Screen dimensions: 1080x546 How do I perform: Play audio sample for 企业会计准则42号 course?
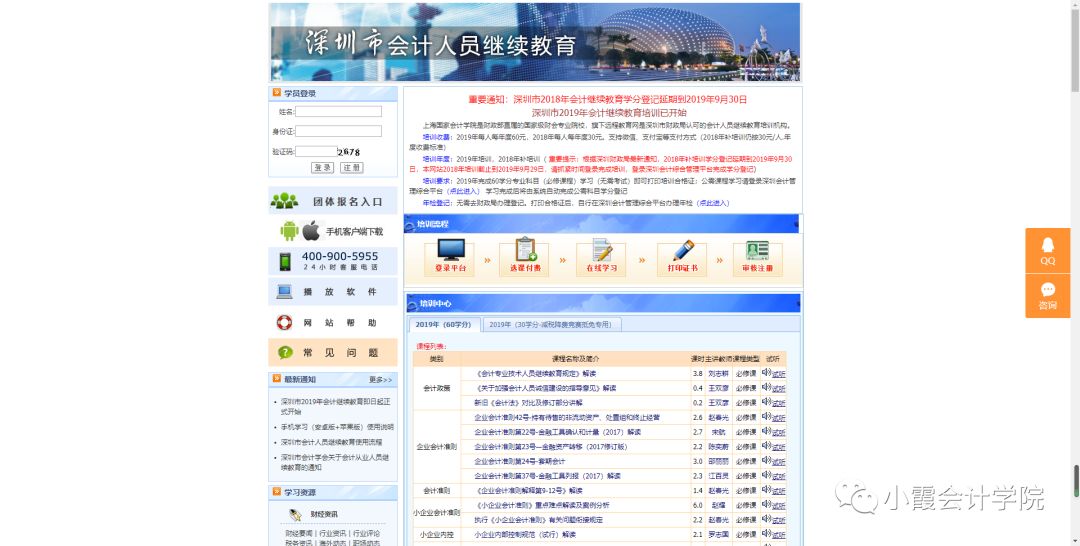(766, 417)
